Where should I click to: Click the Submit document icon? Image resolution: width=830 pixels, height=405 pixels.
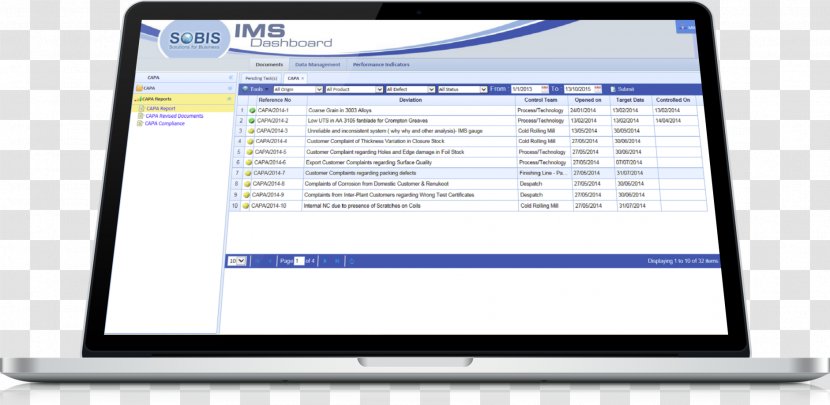[614, 89]
